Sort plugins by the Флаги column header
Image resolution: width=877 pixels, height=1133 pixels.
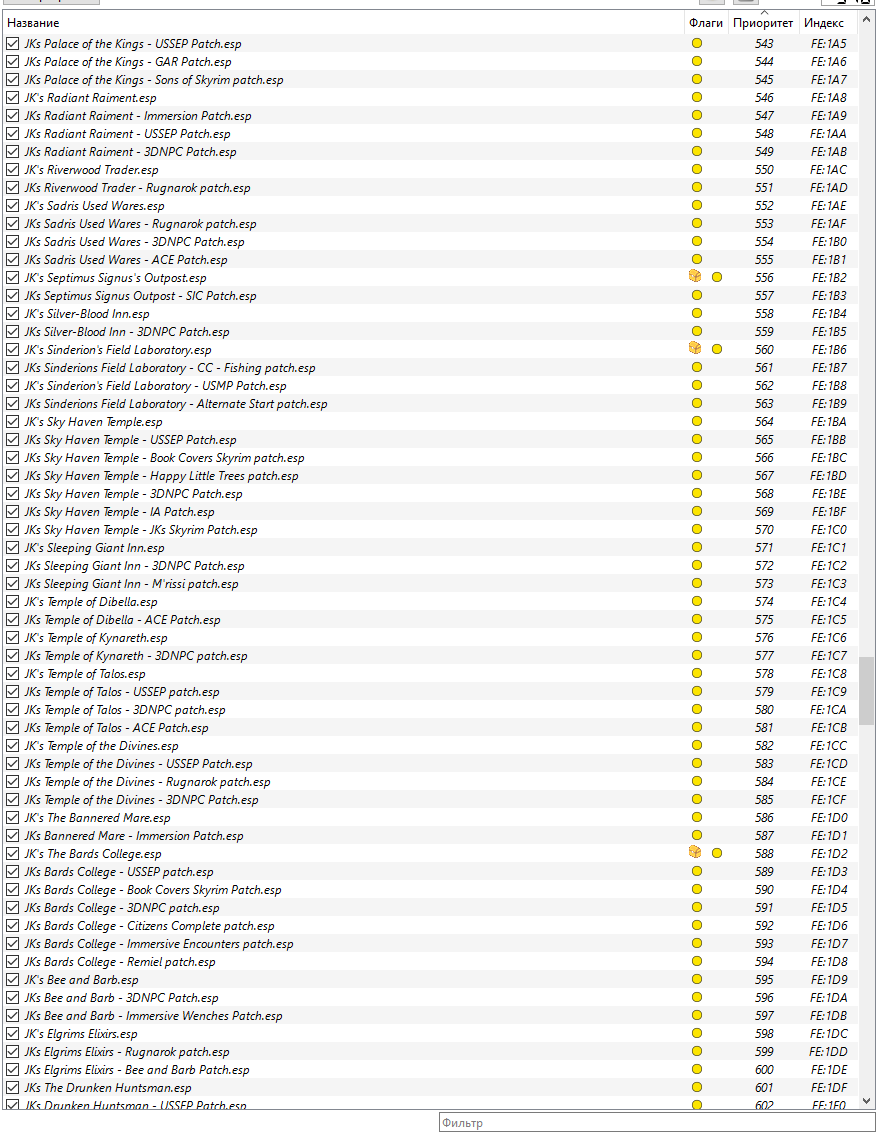[x=706, y=22]
